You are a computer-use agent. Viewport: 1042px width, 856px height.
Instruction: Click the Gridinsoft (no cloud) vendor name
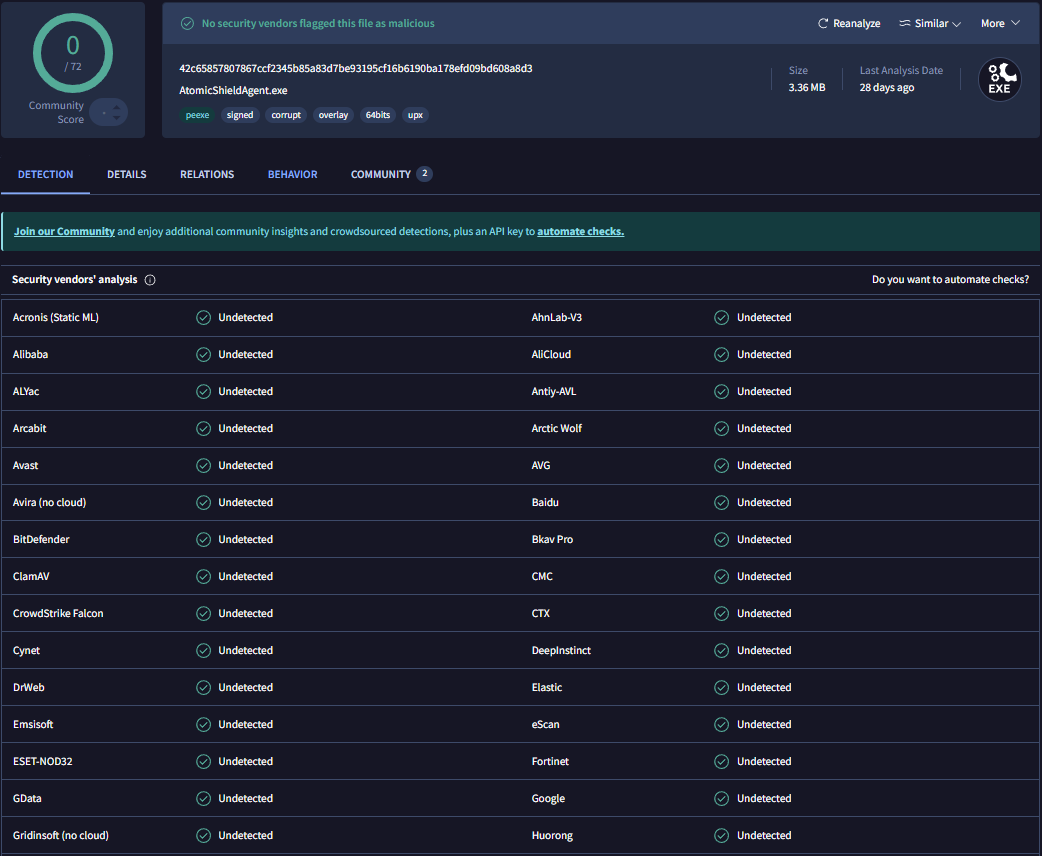pos(60,835)
